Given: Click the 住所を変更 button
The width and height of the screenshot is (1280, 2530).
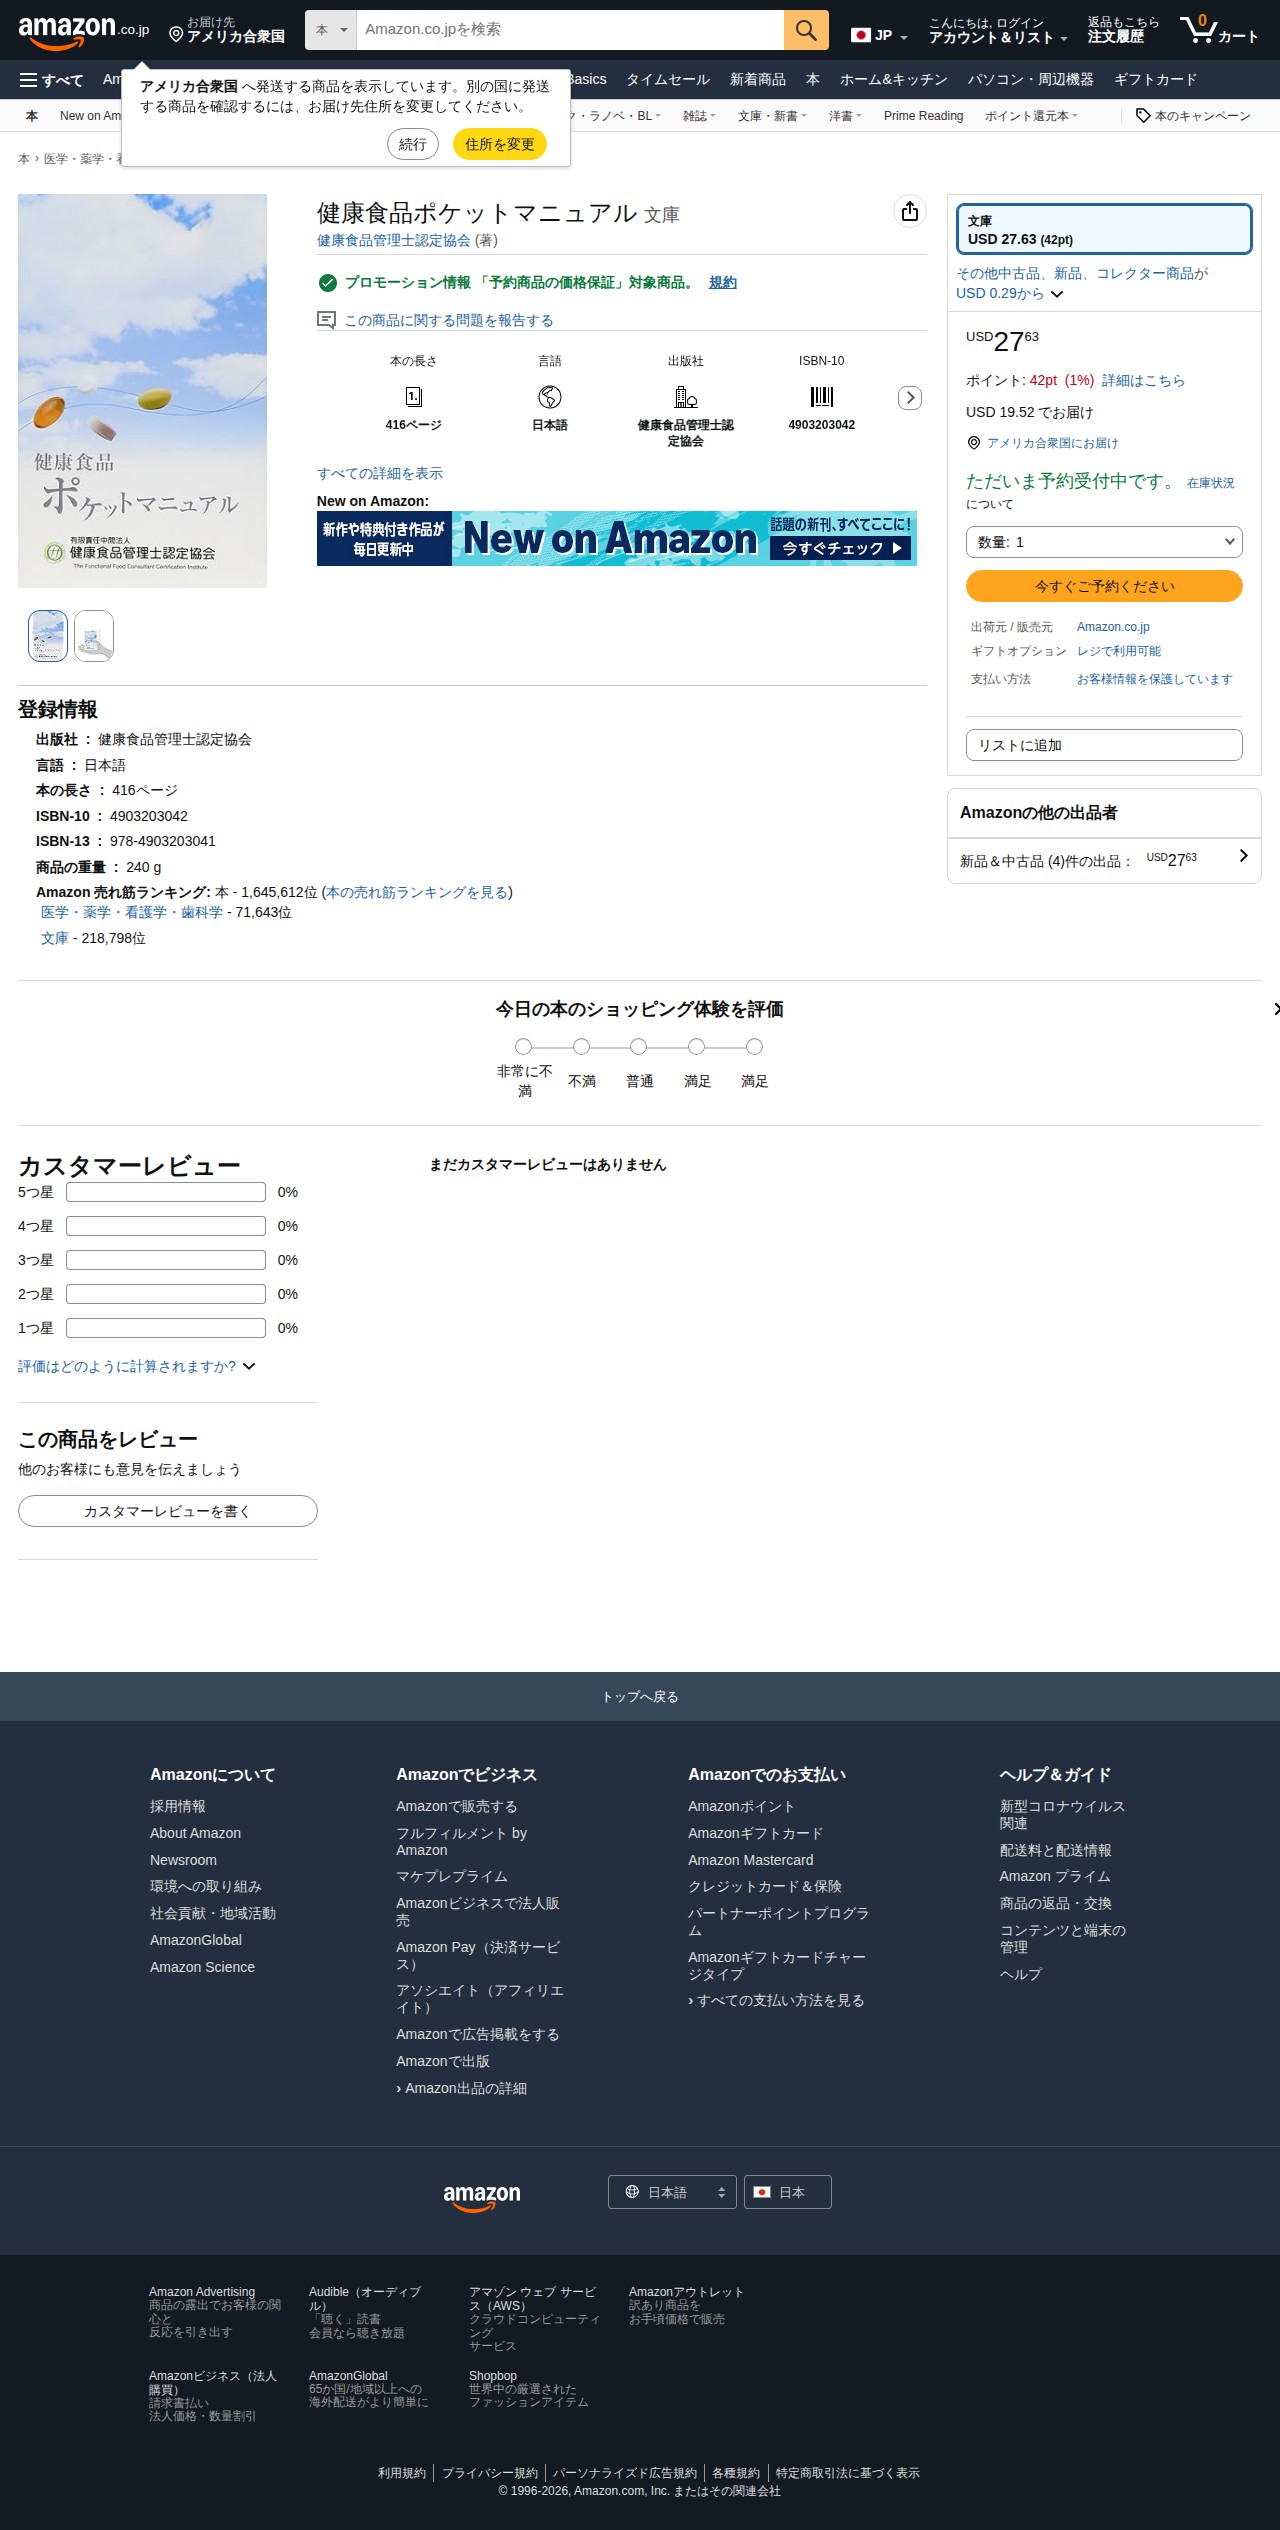Looking at the screenshot, I should click(500, 144).
